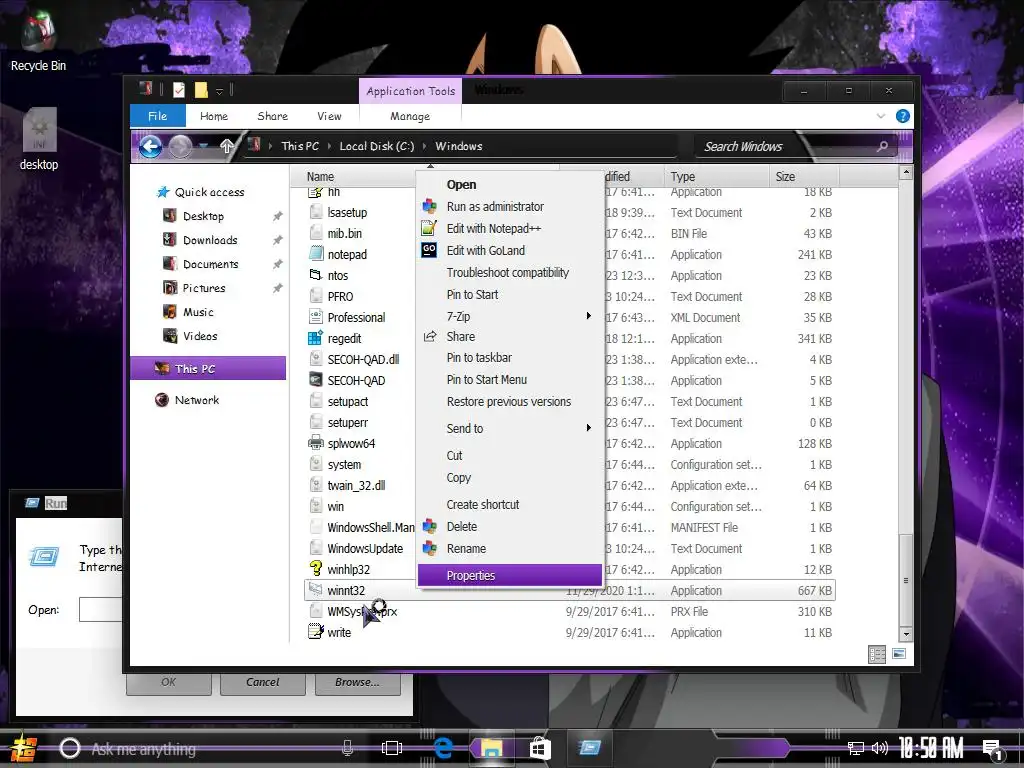The image size is (1024, 768).
Task: Open Action Center notification icon
Action: coord(993,750)
